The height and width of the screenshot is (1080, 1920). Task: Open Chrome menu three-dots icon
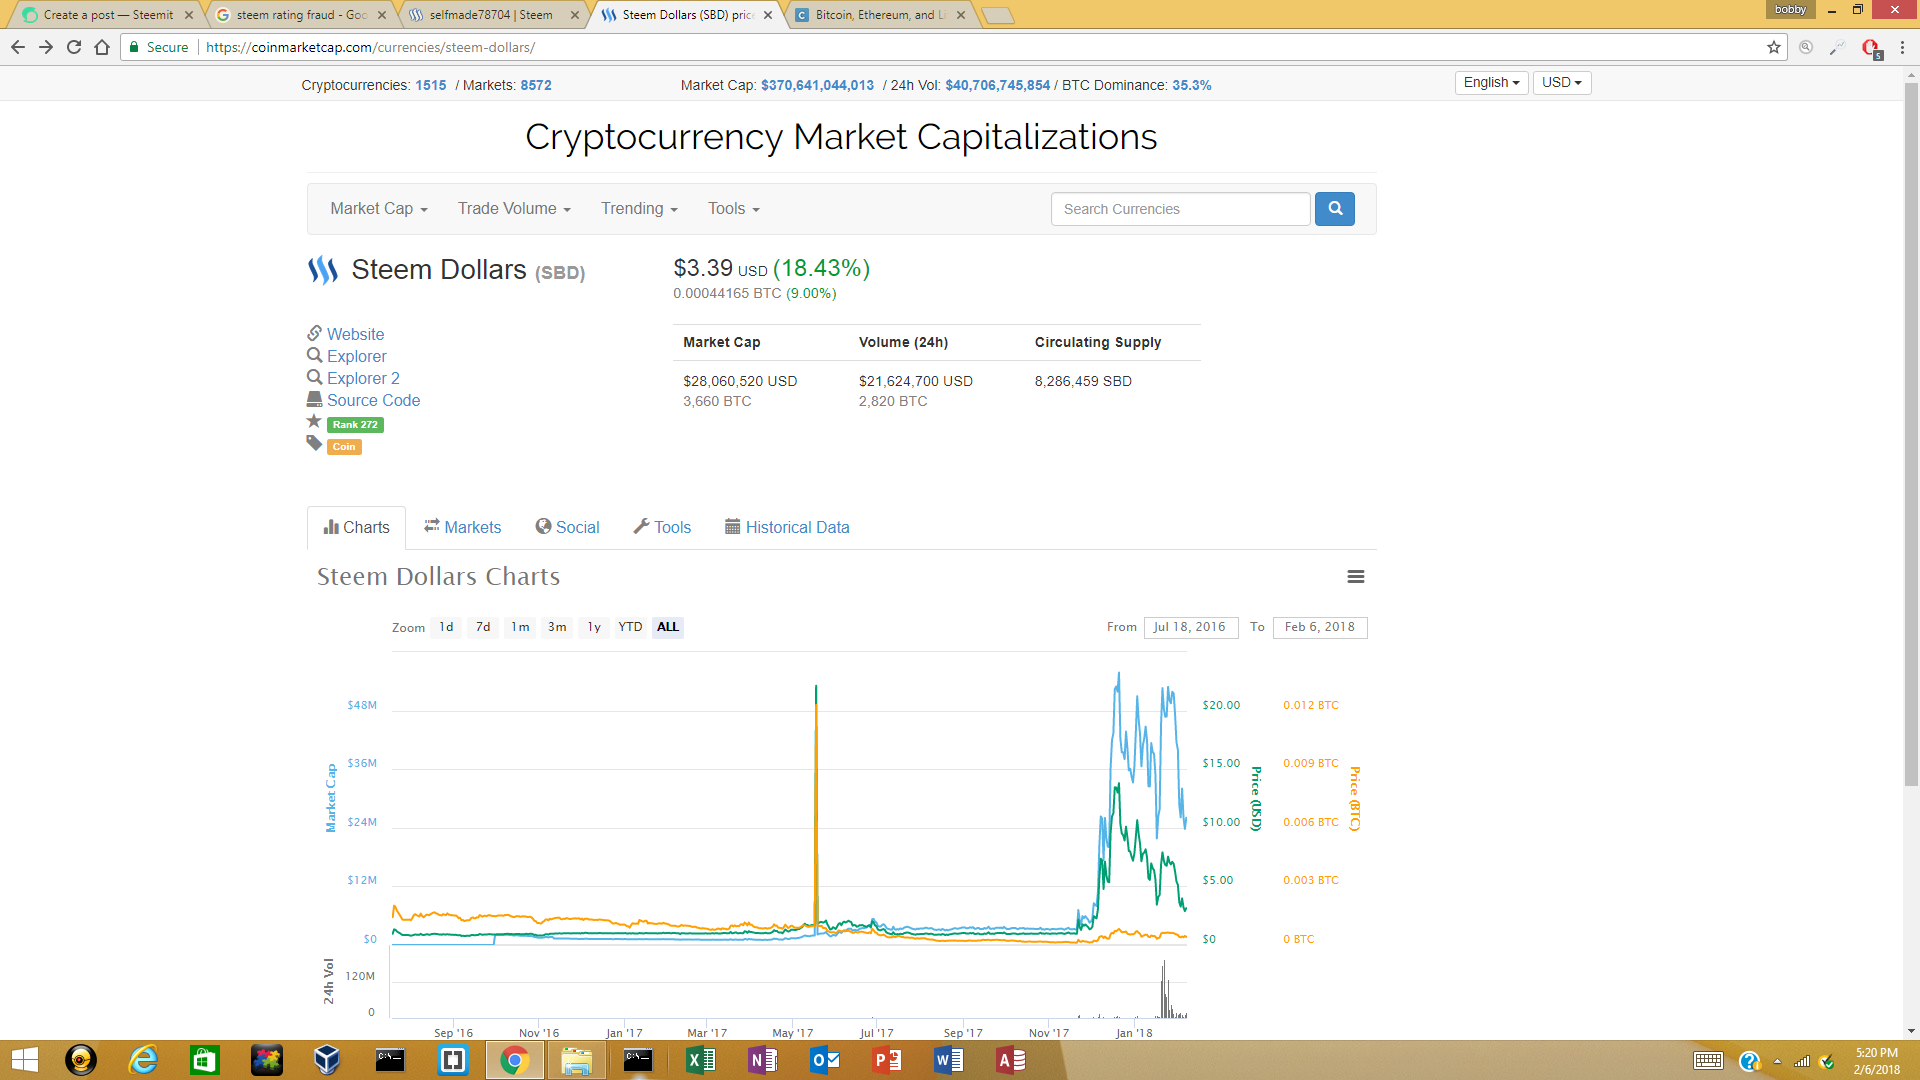point(1902,47)
